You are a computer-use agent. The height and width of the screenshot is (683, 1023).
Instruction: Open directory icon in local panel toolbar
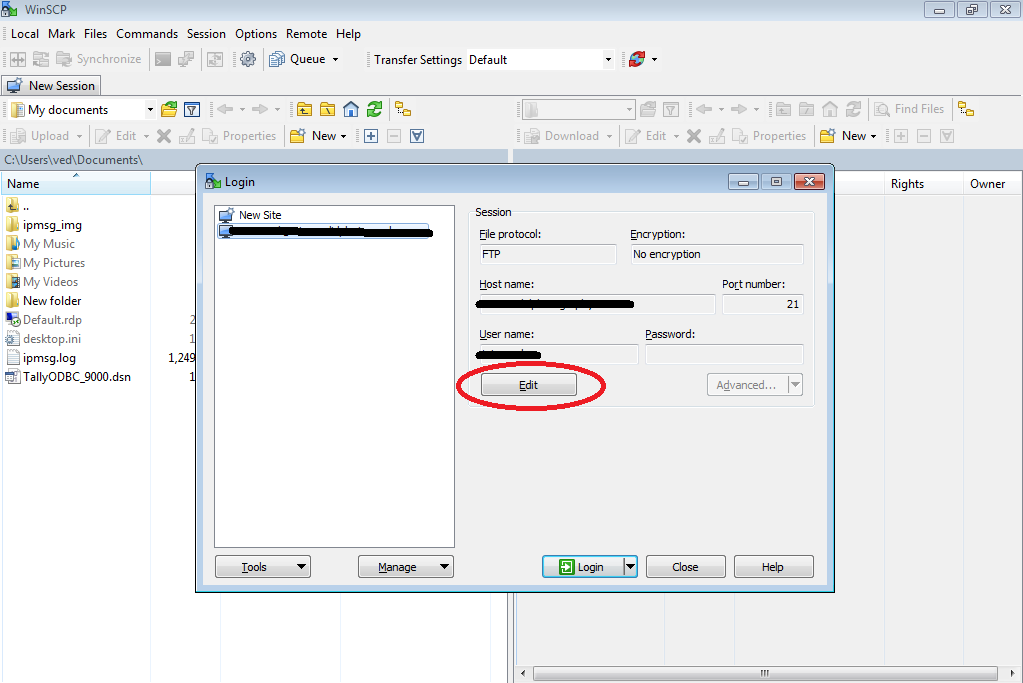click(x=169, y=110)
